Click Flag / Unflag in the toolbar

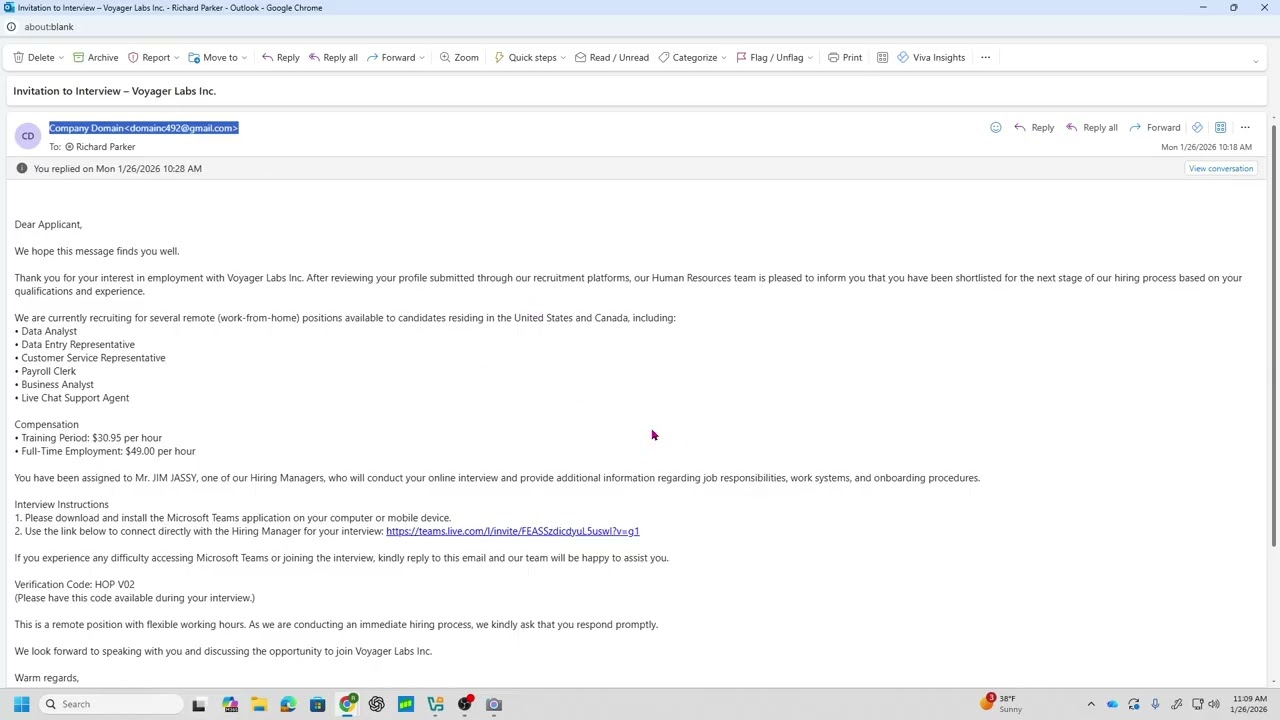pyautogui.click(x=770, y=57)
